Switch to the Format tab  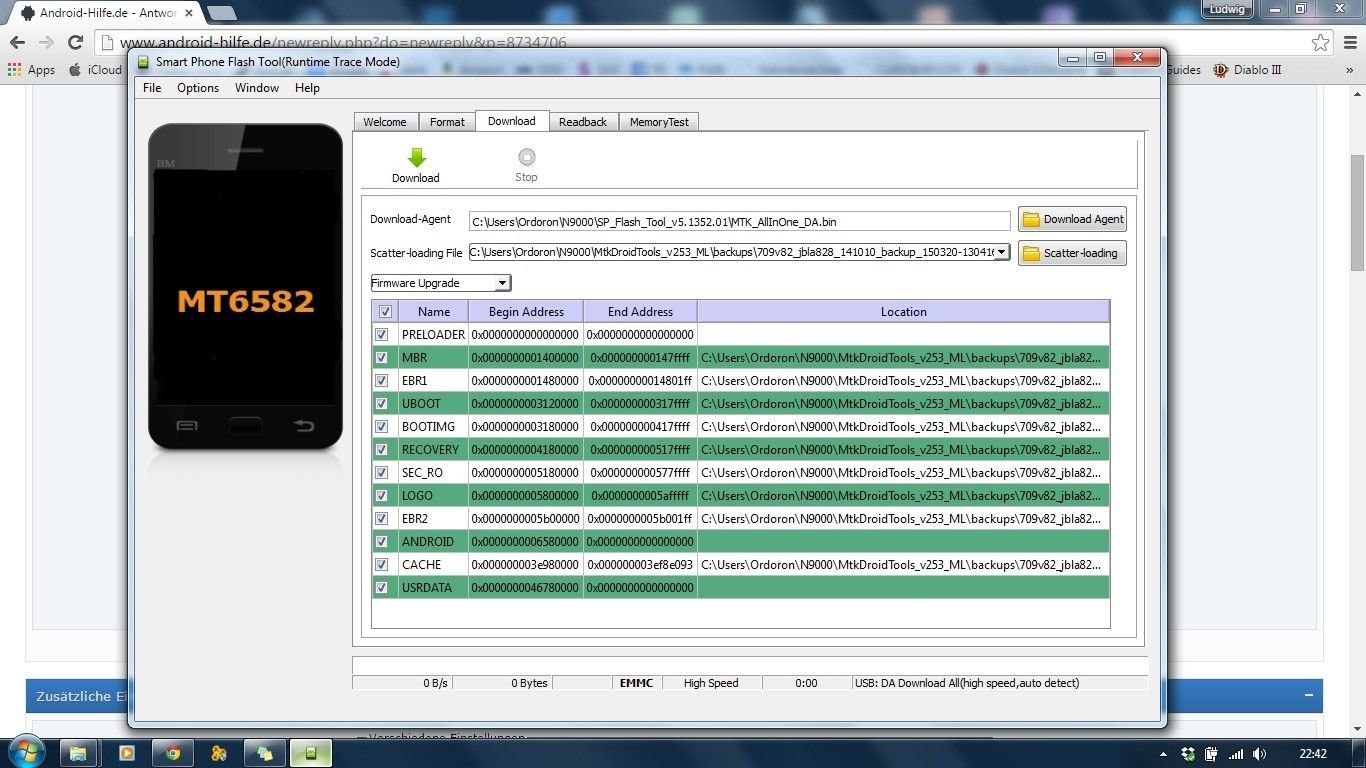click(x=447, y=122)
